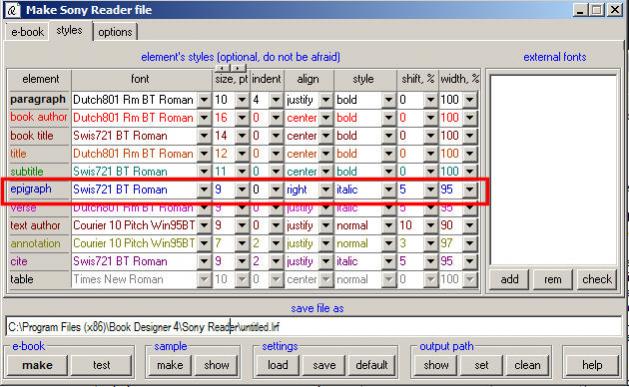Click the sample show button
This screenshot has width=629, height=387.
216,365
